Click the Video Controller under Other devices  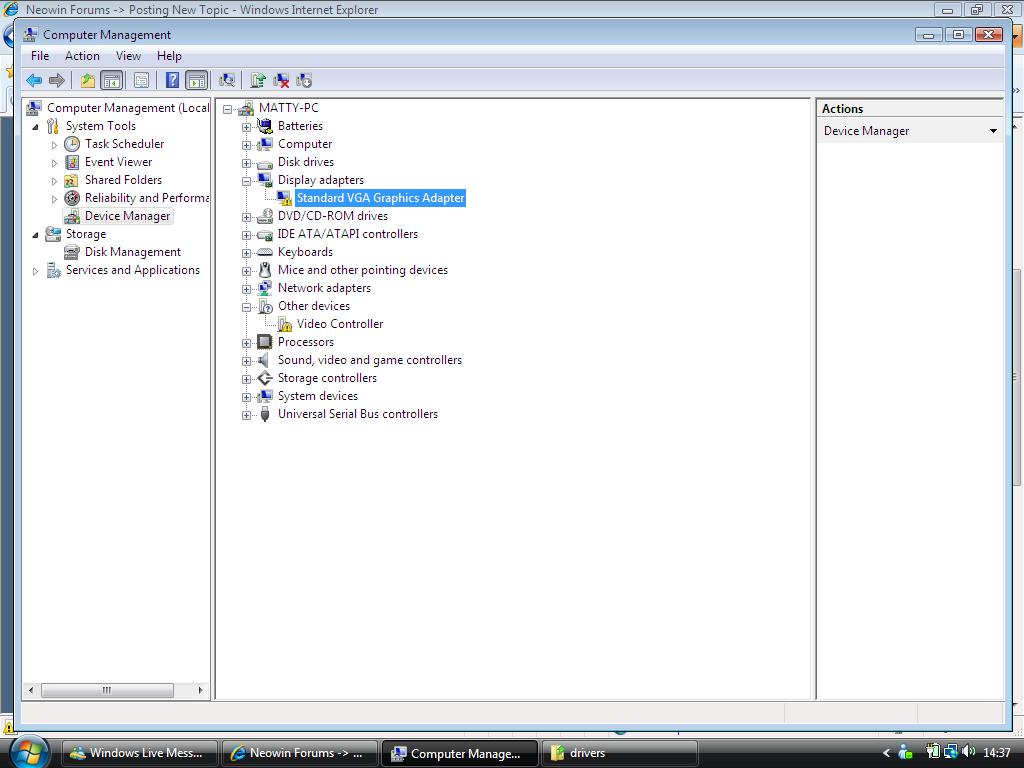pos(340,324)
